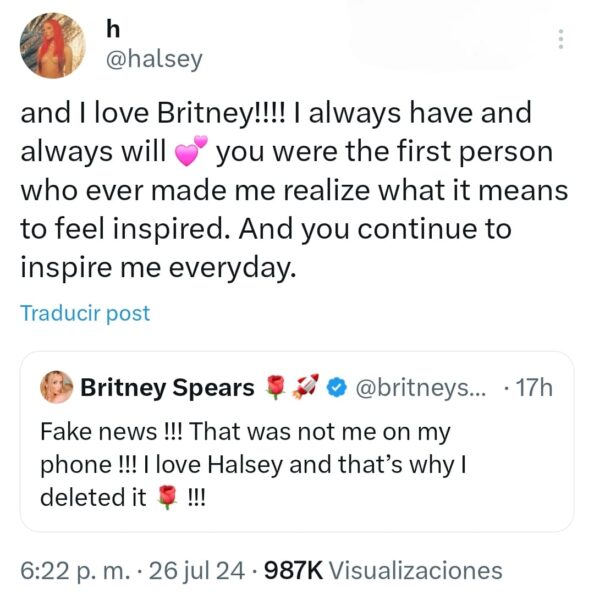Click the pink hearts emoji in tweet
594x600 pixels.
pos(191,151)
